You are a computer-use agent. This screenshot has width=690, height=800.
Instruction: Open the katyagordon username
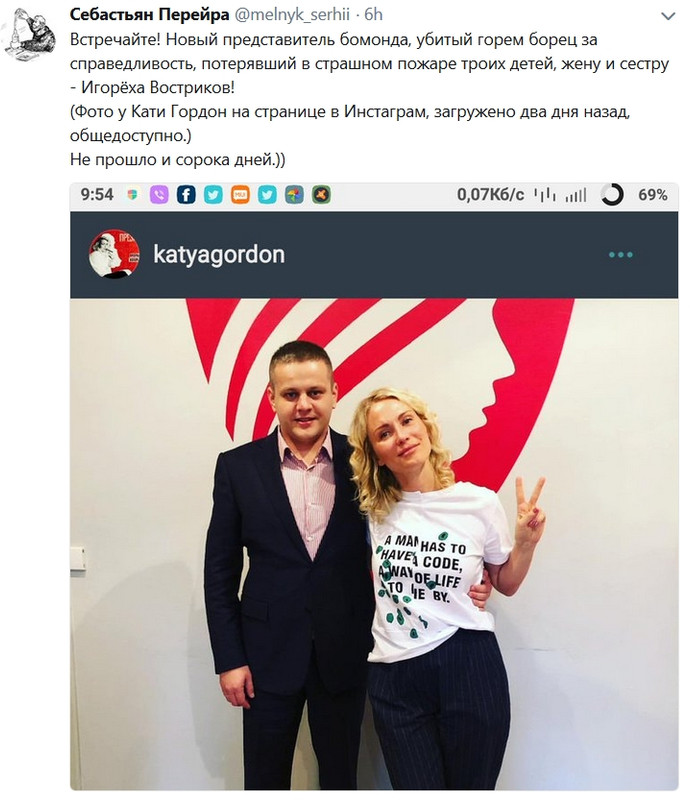point(219,255)
